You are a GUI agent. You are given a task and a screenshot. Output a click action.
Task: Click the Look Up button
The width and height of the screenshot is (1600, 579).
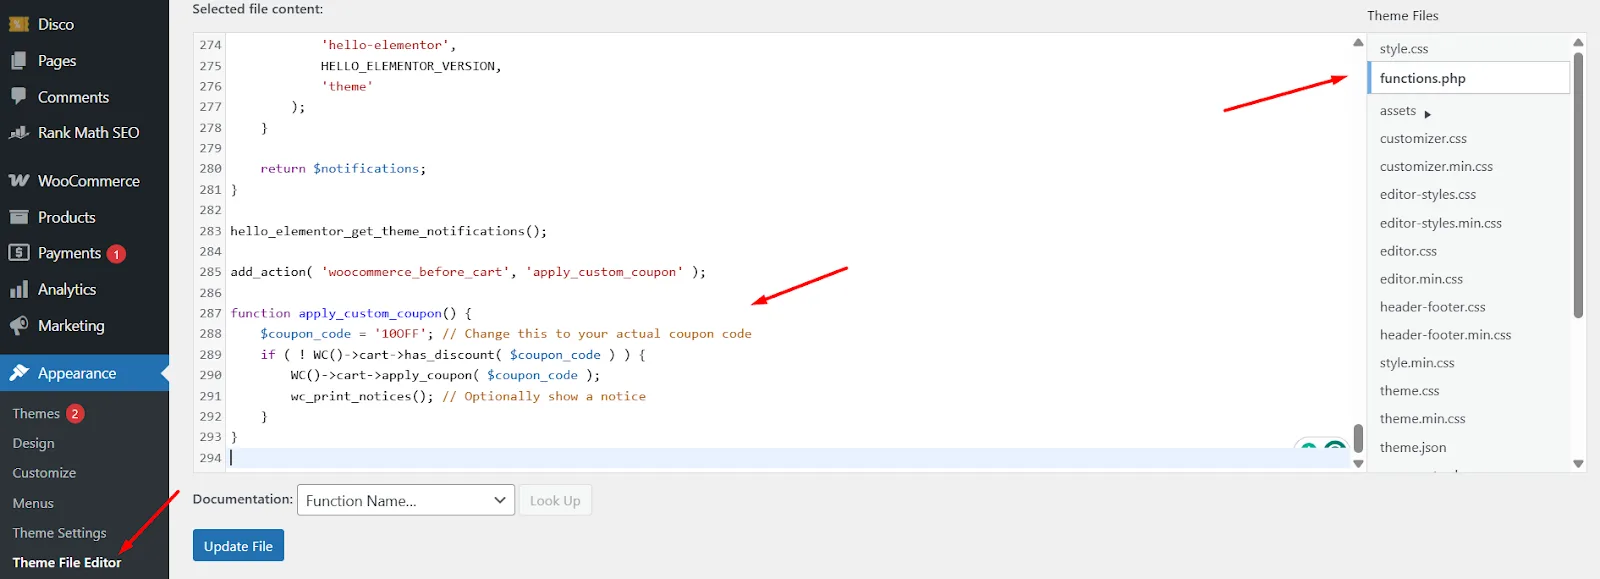[x=555, y=500]
